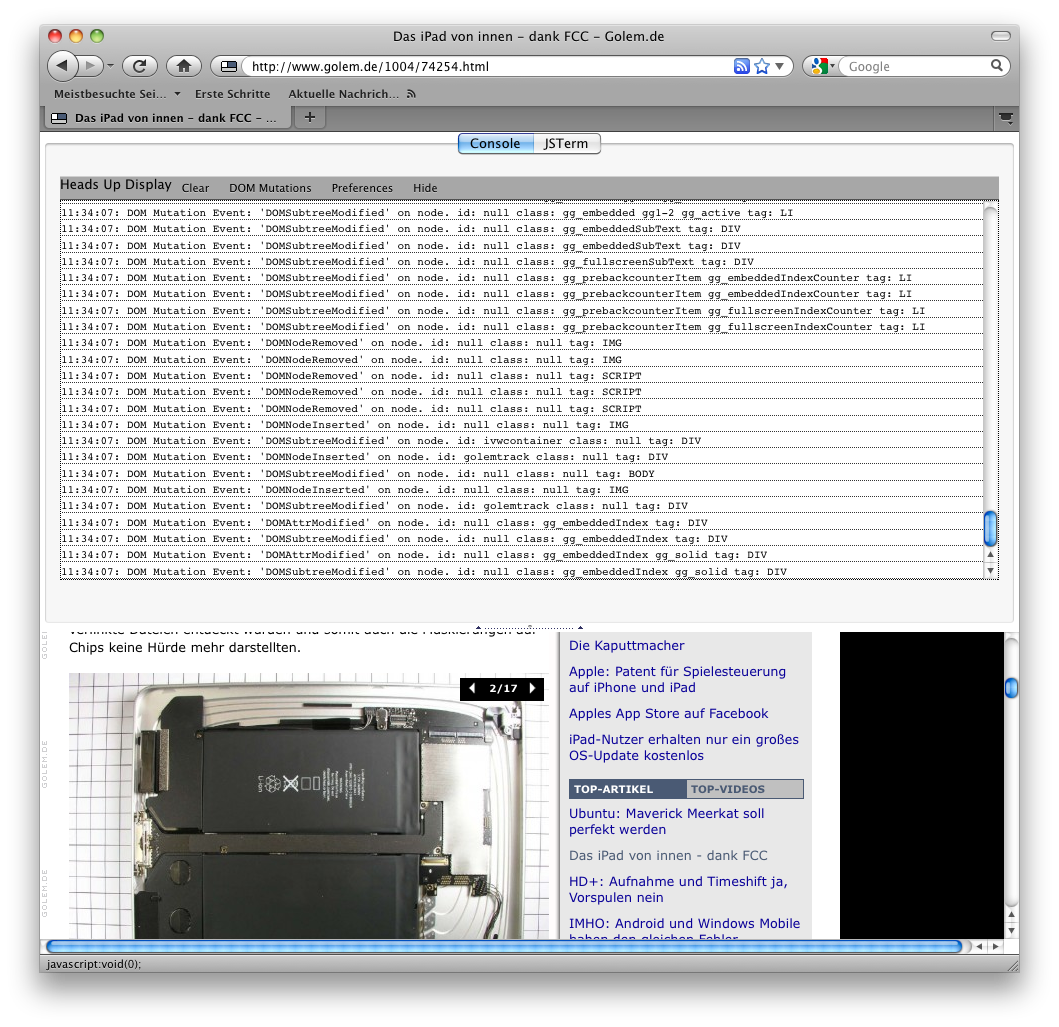Open the Google search engine selector

(x=823, y=66)
